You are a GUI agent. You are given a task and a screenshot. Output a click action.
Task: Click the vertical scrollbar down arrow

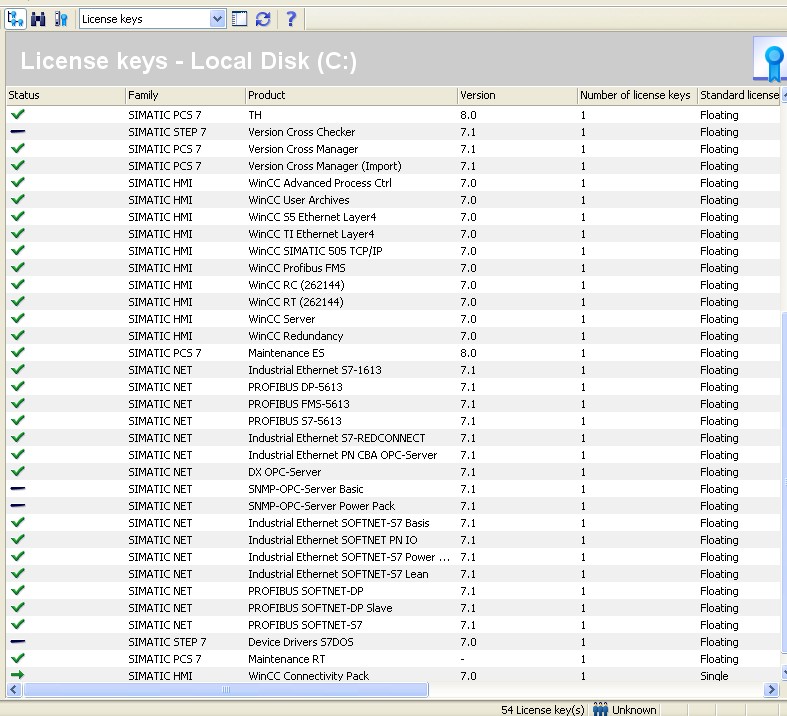tap(784, 672)
